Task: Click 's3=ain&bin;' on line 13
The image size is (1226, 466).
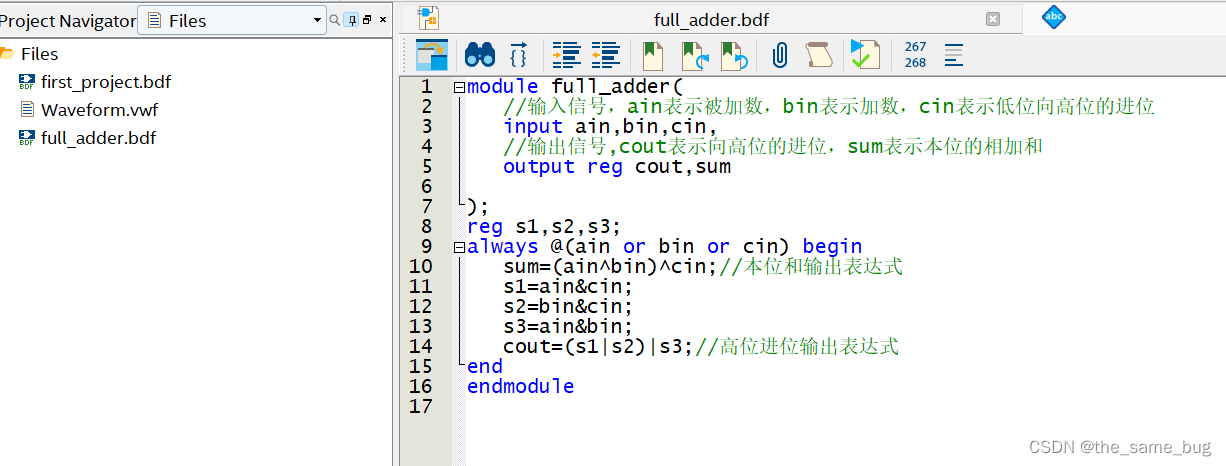Action: tap(568, 327)
